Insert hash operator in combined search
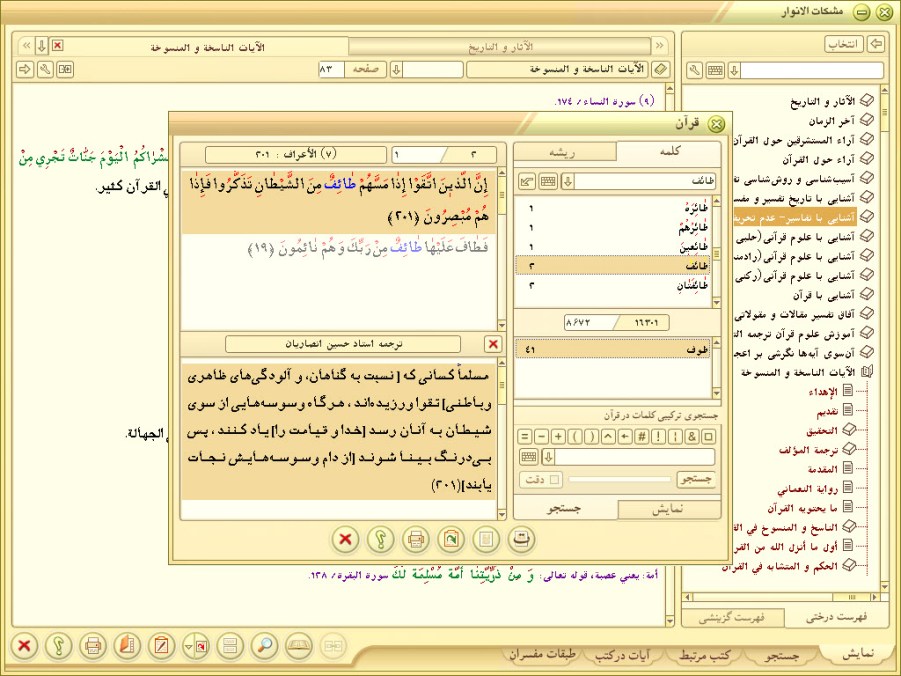This screenshot has width=901, height=676. [x=642, y=436]
